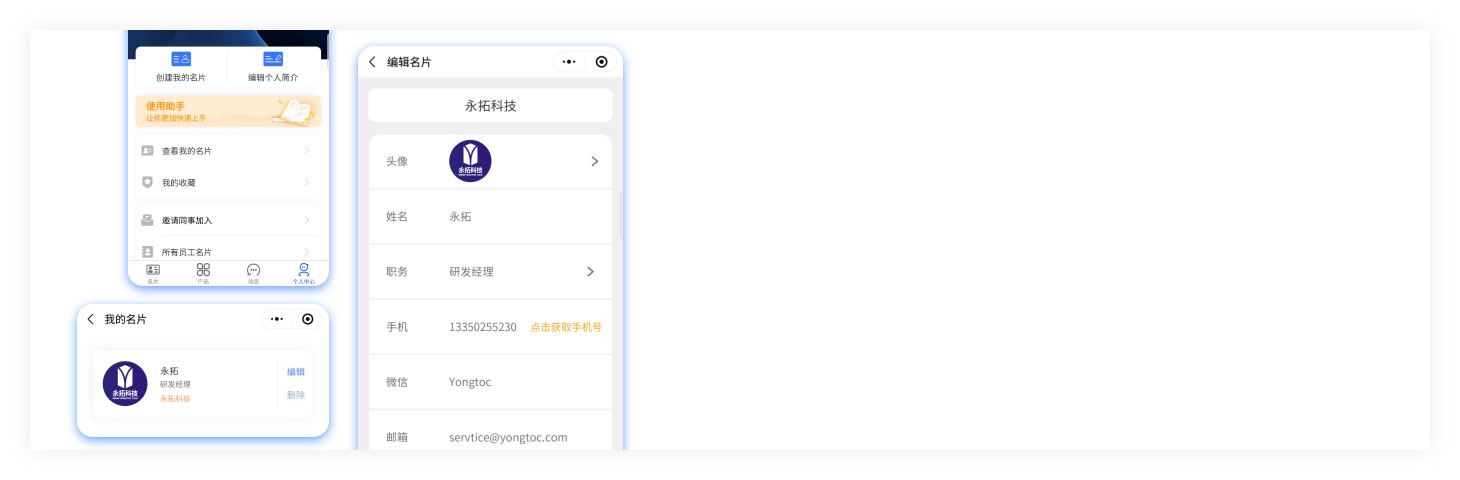Tap the 创建我的名片 card icon
Viewport: 1460px width, 480px height.
(x=181, y=59)
